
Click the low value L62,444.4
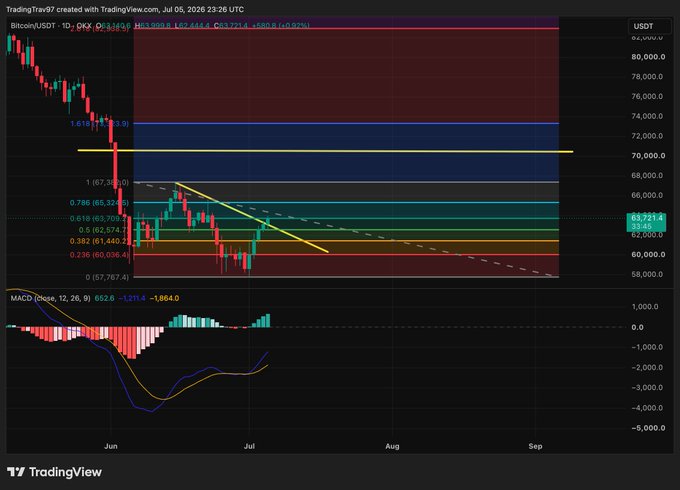[192, 26]
